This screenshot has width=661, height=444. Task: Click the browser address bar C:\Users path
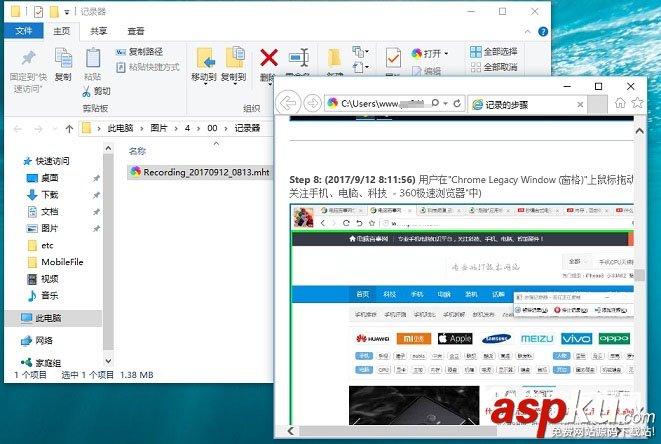(382, 103)
